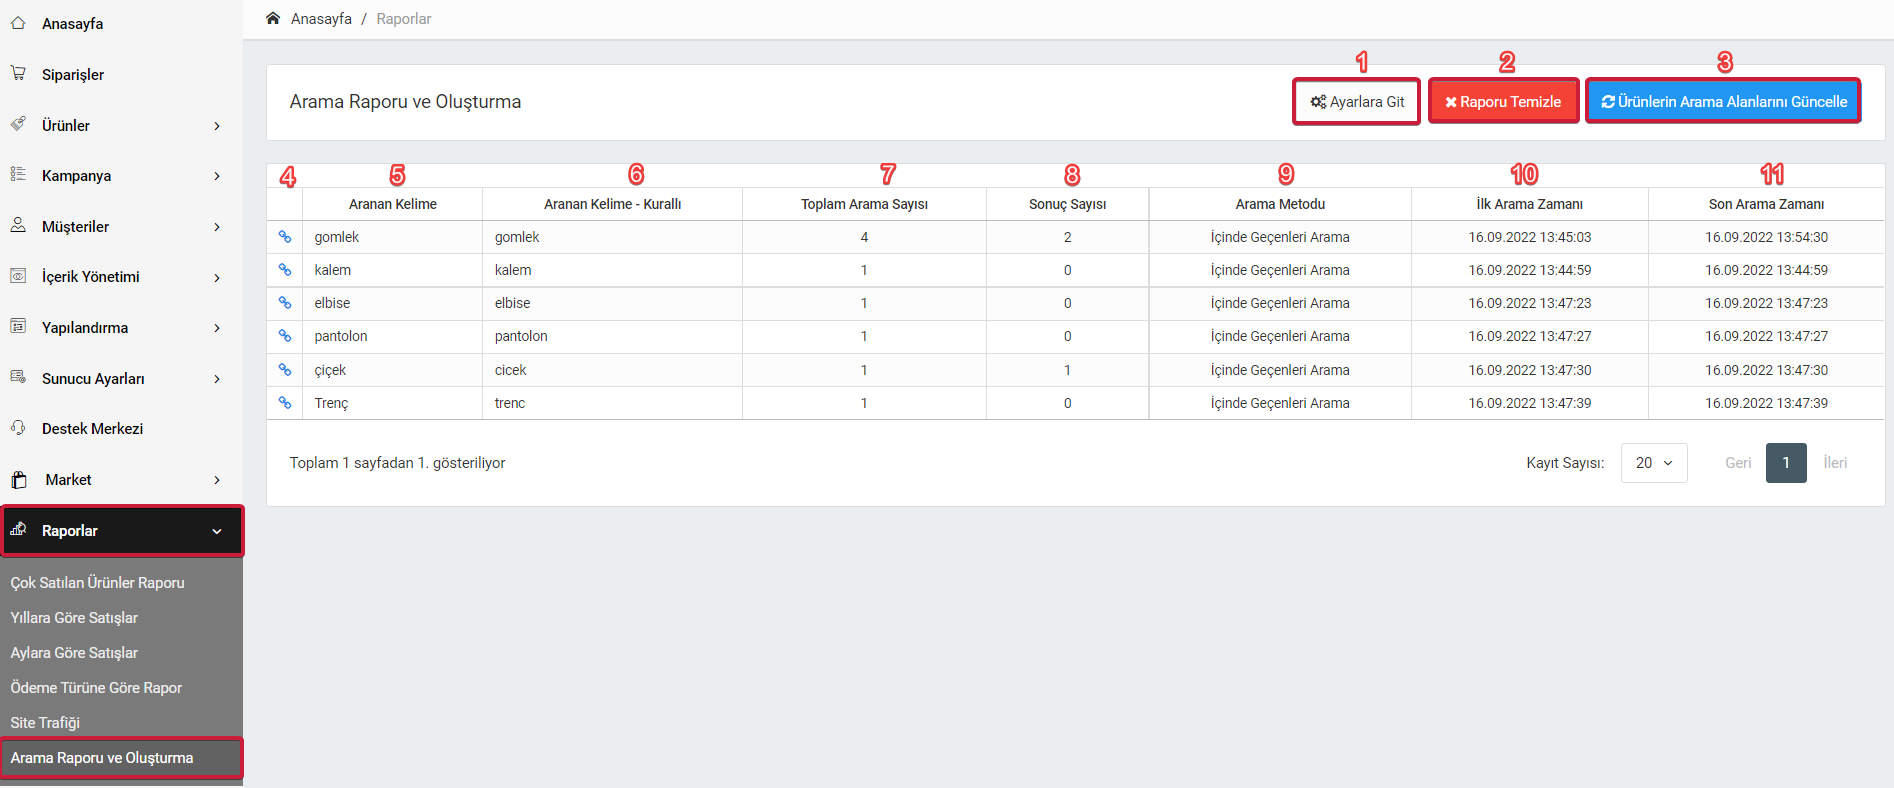The image size is (1894, 788).
Task: Open the Kayıt Sayısı 20 dropdown
Action: click(x=1654, y=463)
